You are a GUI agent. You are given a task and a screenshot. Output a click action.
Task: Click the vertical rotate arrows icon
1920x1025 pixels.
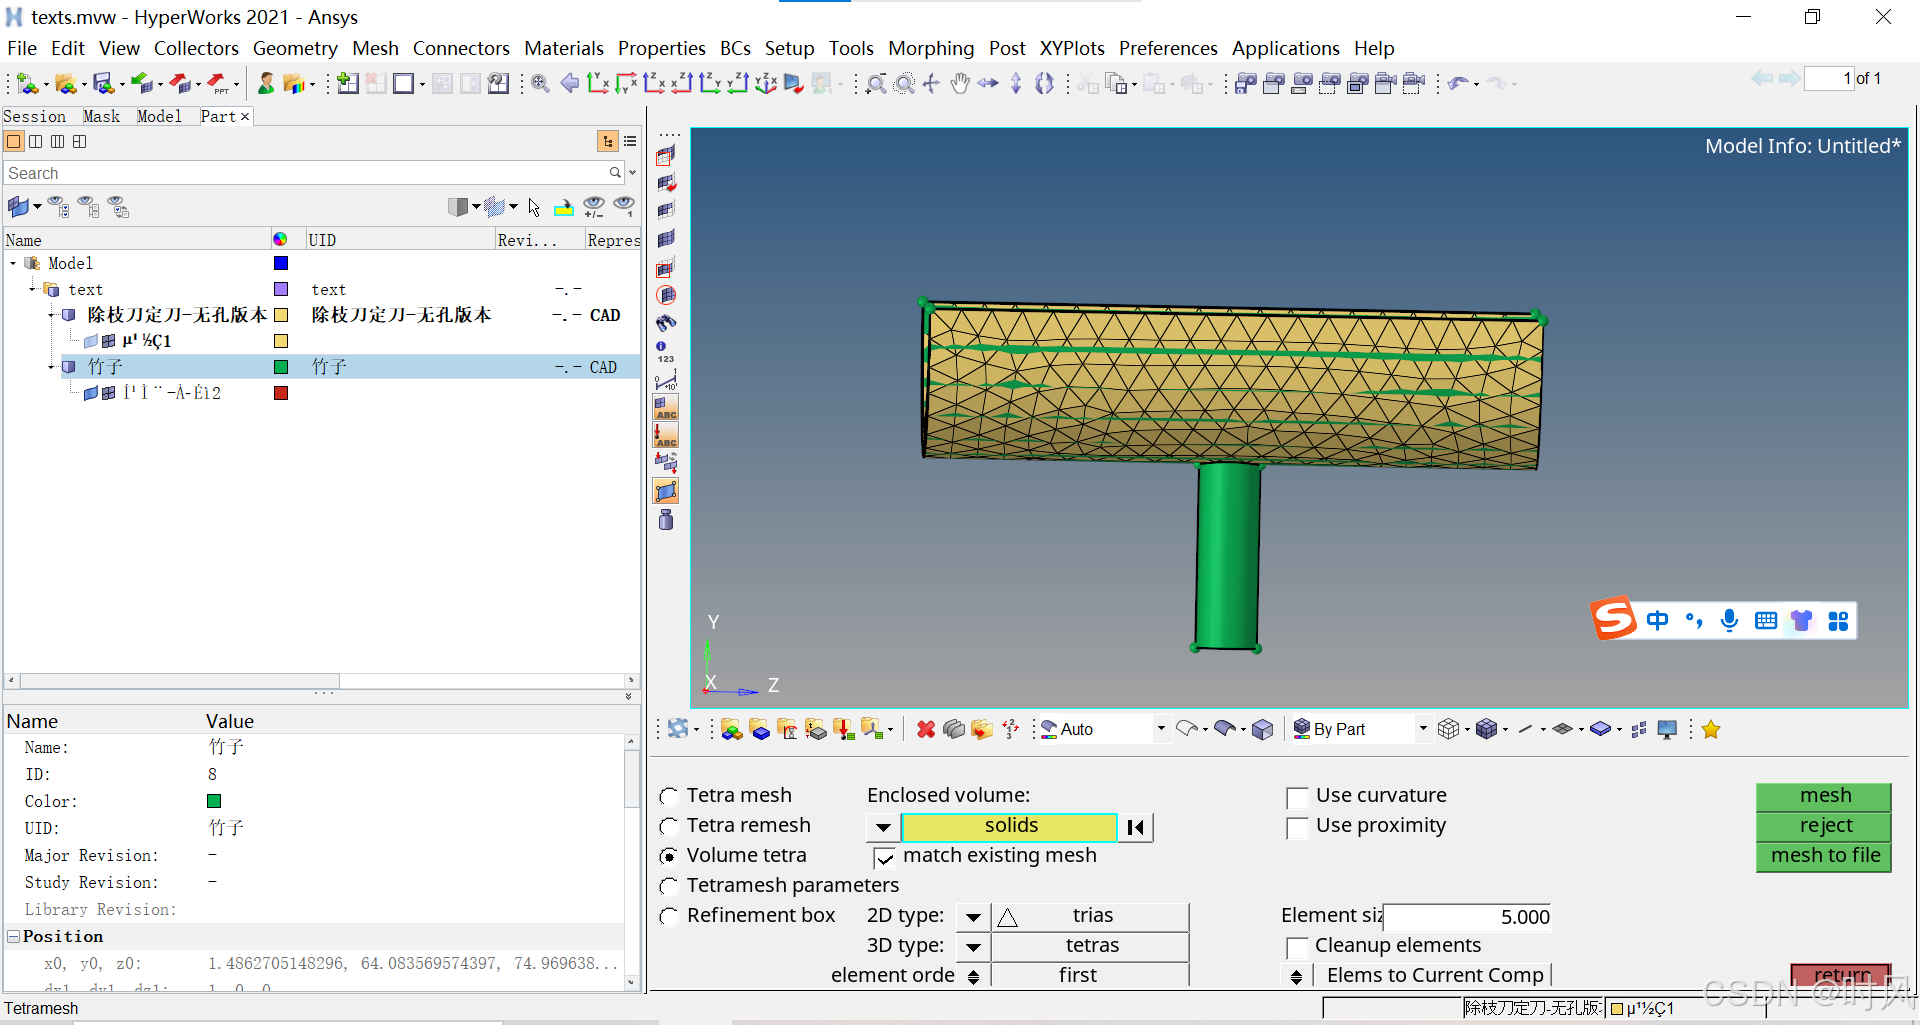pos(1016,84)
